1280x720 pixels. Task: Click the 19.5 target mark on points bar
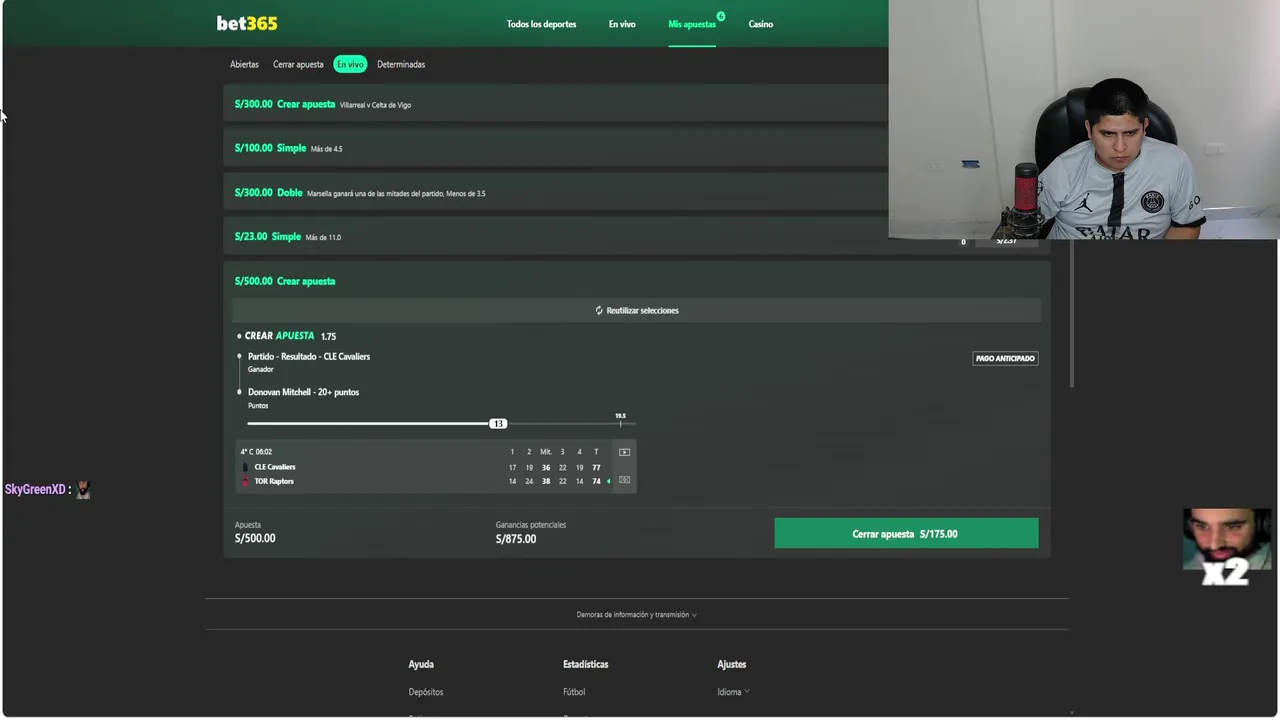point(620,419)
